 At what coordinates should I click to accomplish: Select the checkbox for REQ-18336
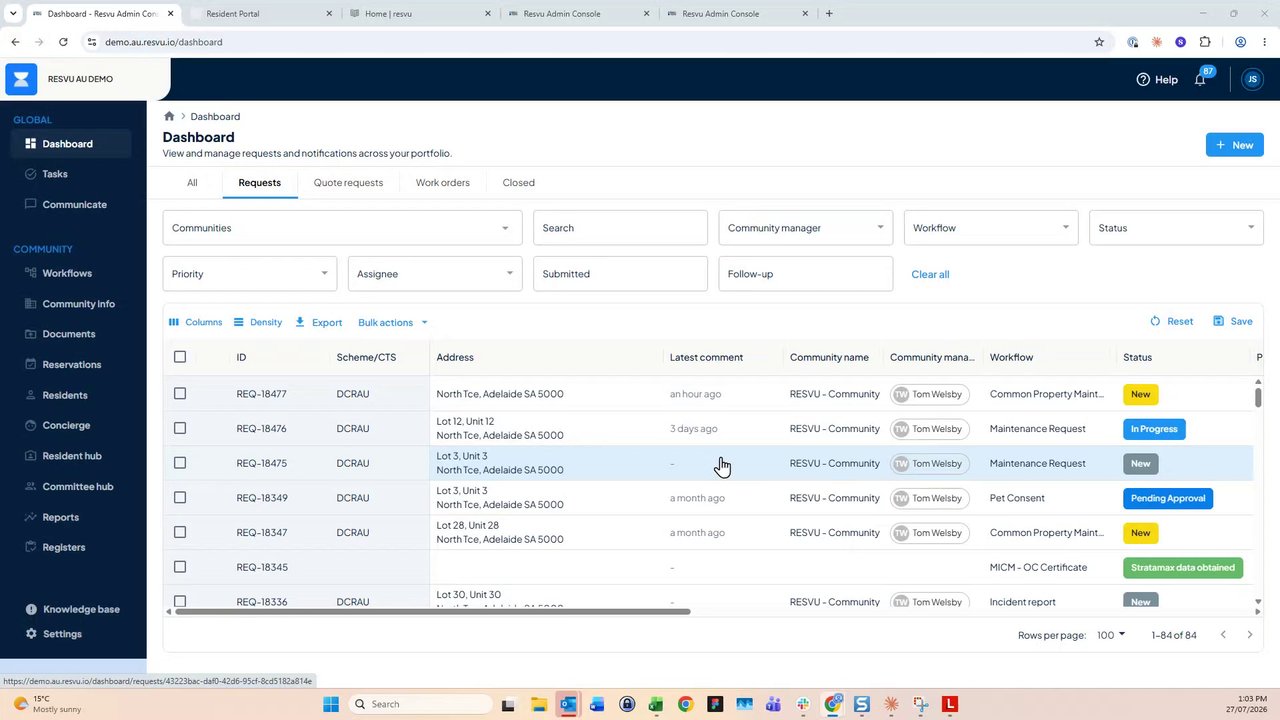(x=180, y=602)
